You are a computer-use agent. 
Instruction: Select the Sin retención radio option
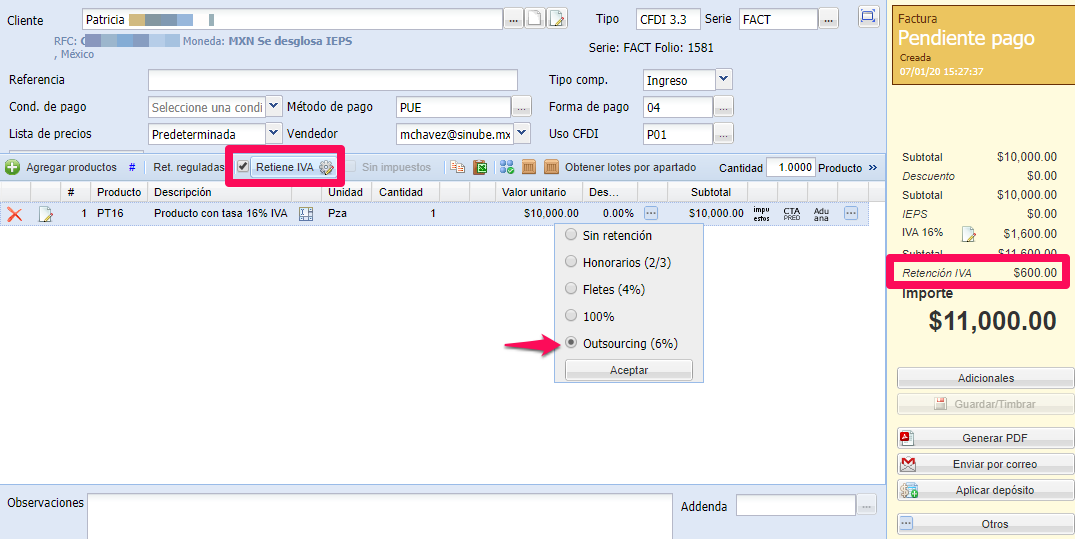[571, 235]
